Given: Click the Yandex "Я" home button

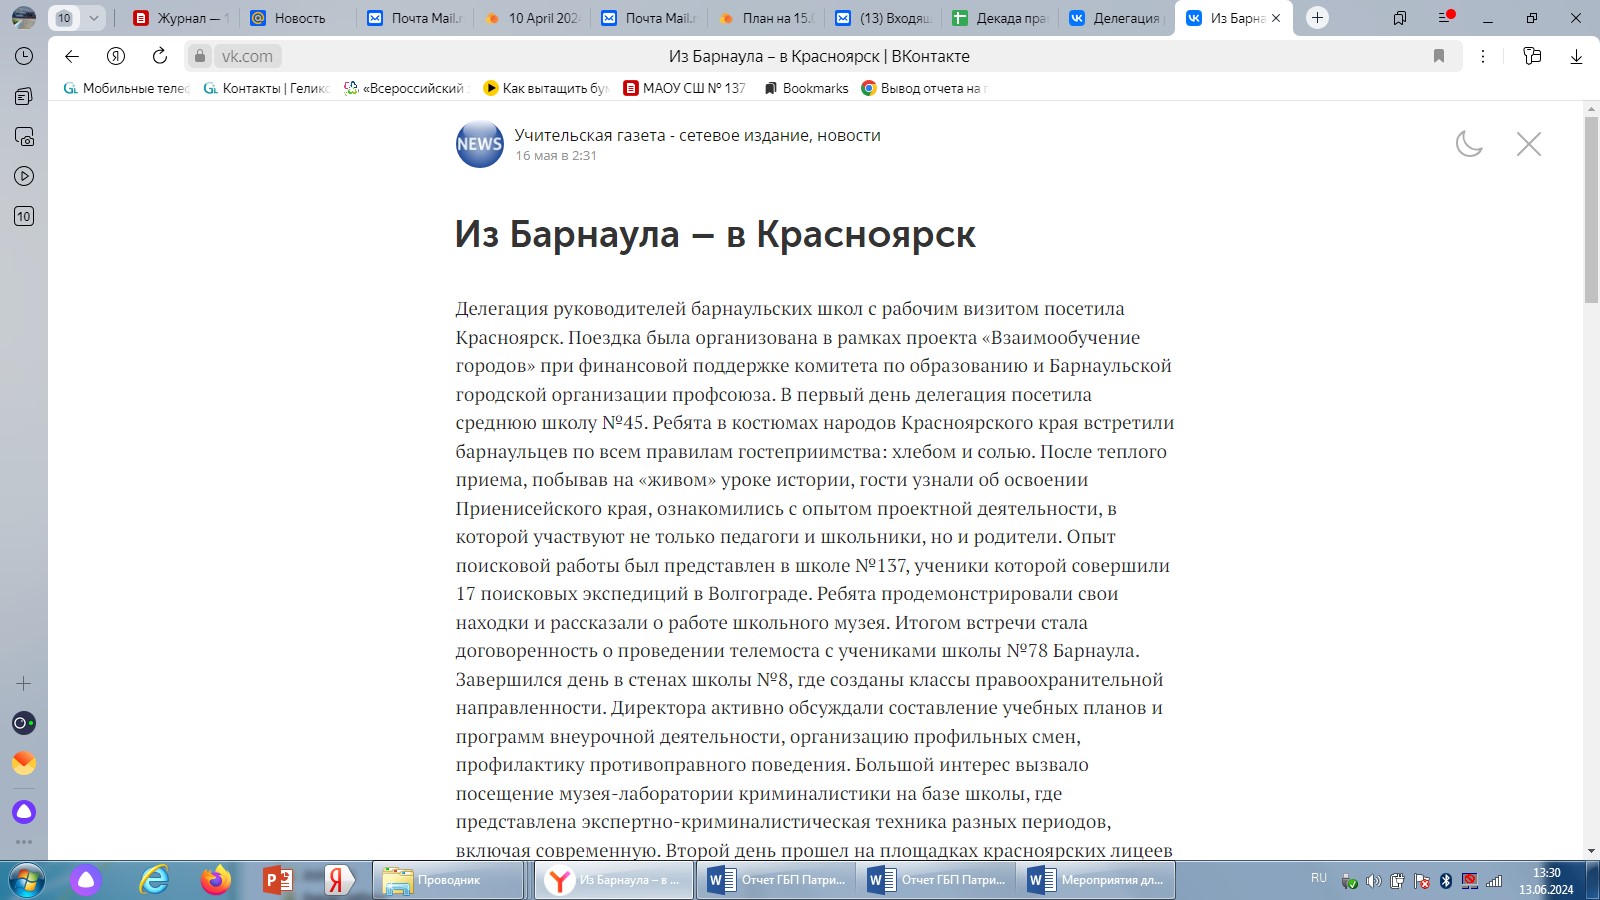Looking at the screenshot, I should (116, 56).
